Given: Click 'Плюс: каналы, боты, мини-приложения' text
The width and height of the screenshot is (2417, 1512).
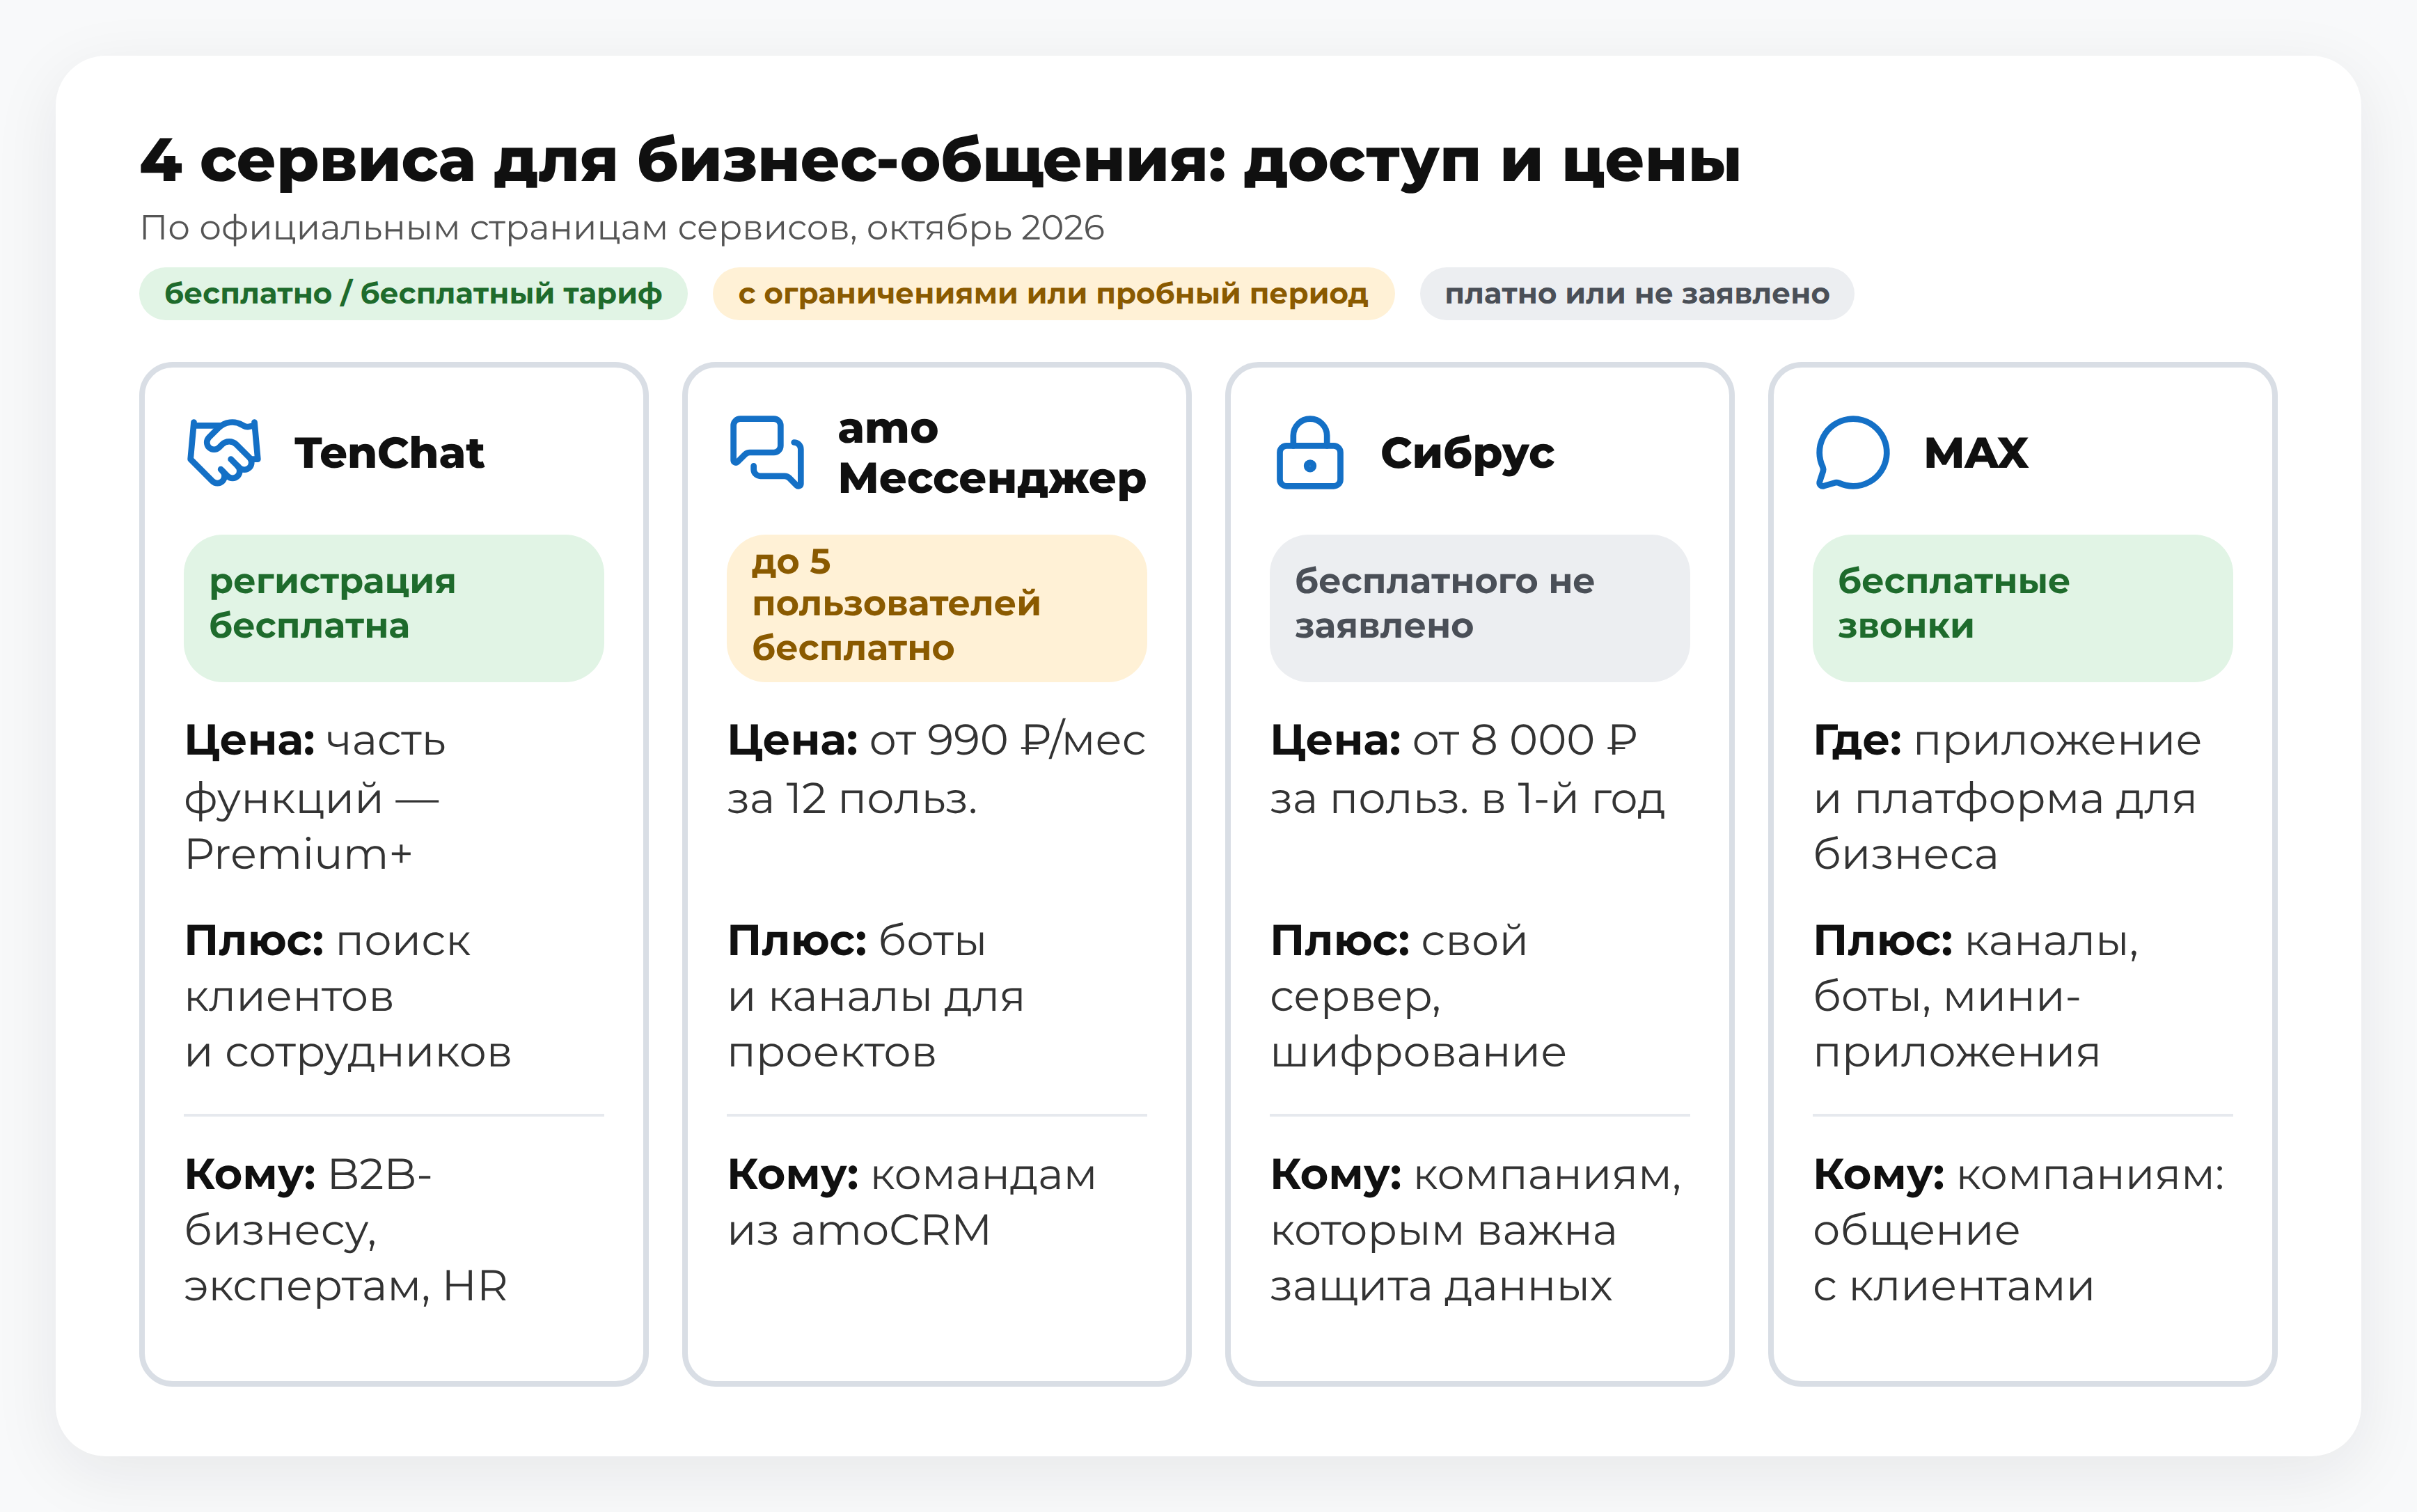Looking at the screenshot, I should (x=1976, y=996).
